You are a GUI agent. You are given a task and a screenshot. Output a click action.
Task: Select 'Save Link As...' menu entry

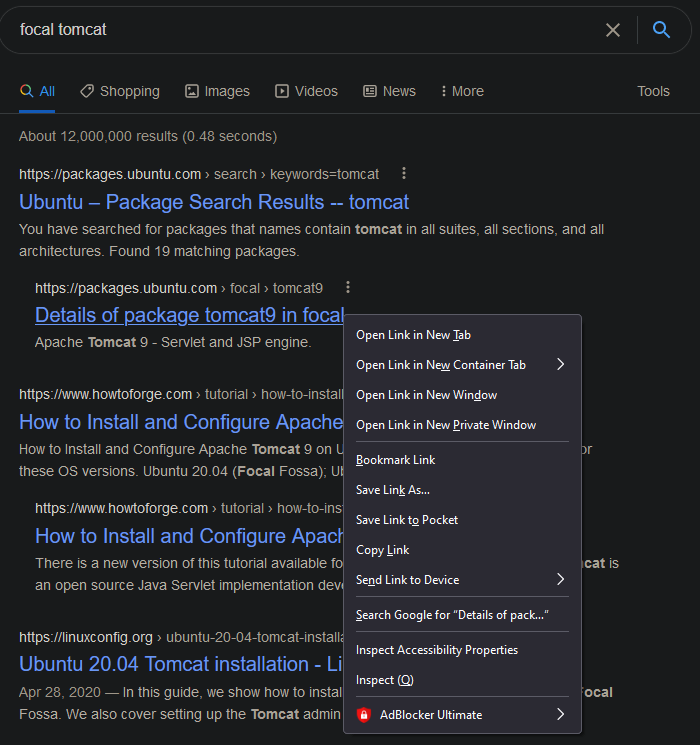462,490
